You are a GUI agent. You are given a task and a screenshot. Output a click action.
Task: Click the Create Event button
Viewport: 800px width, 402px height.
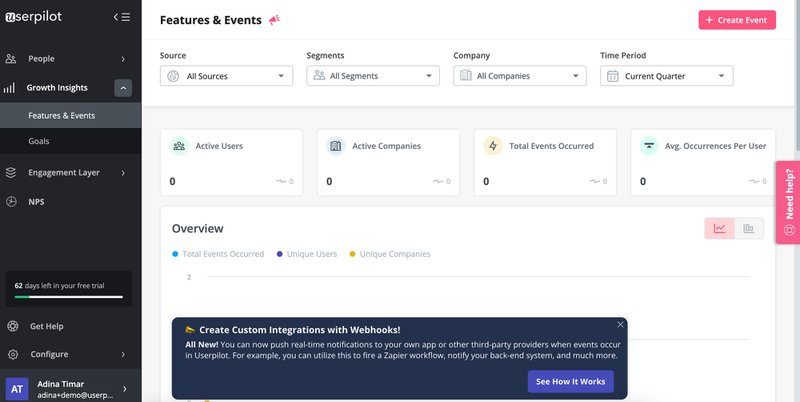(737, 20)
